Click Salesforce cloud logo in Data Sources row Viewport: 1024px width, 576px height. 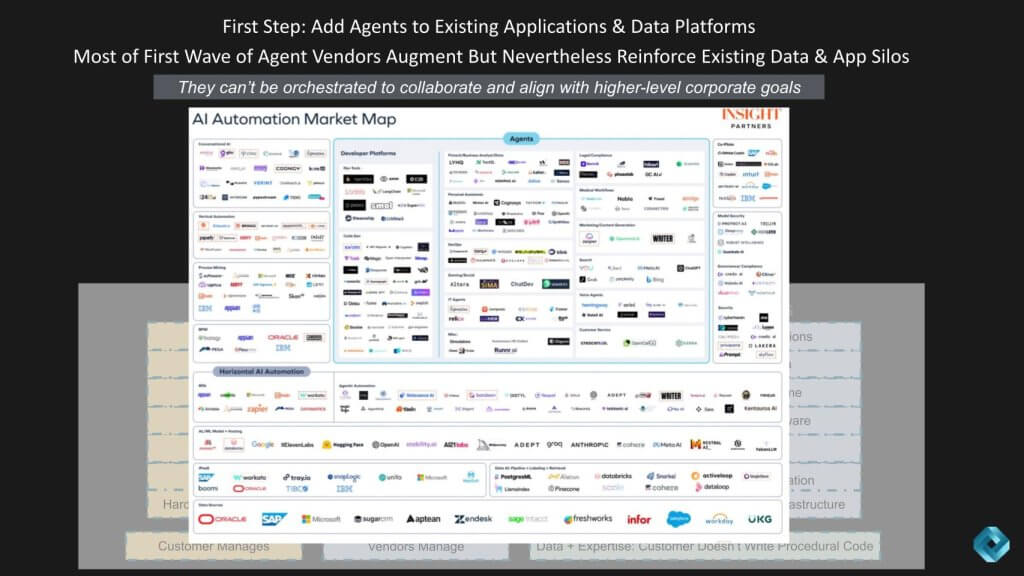679,519
